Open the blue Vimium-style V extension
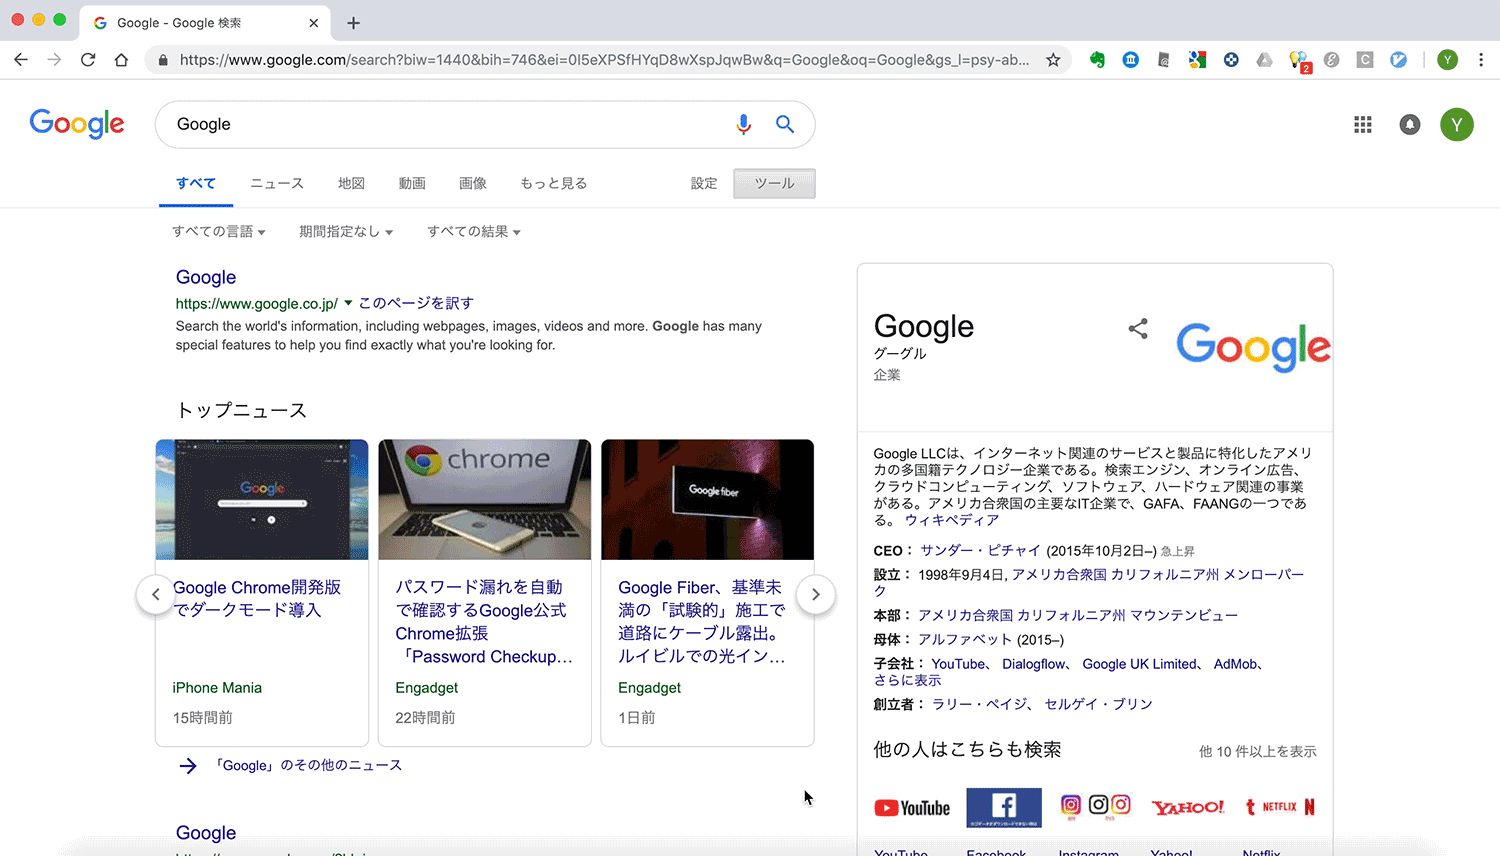The height and width of the screenshot is (856, 1500). (x=1399, y=60)
